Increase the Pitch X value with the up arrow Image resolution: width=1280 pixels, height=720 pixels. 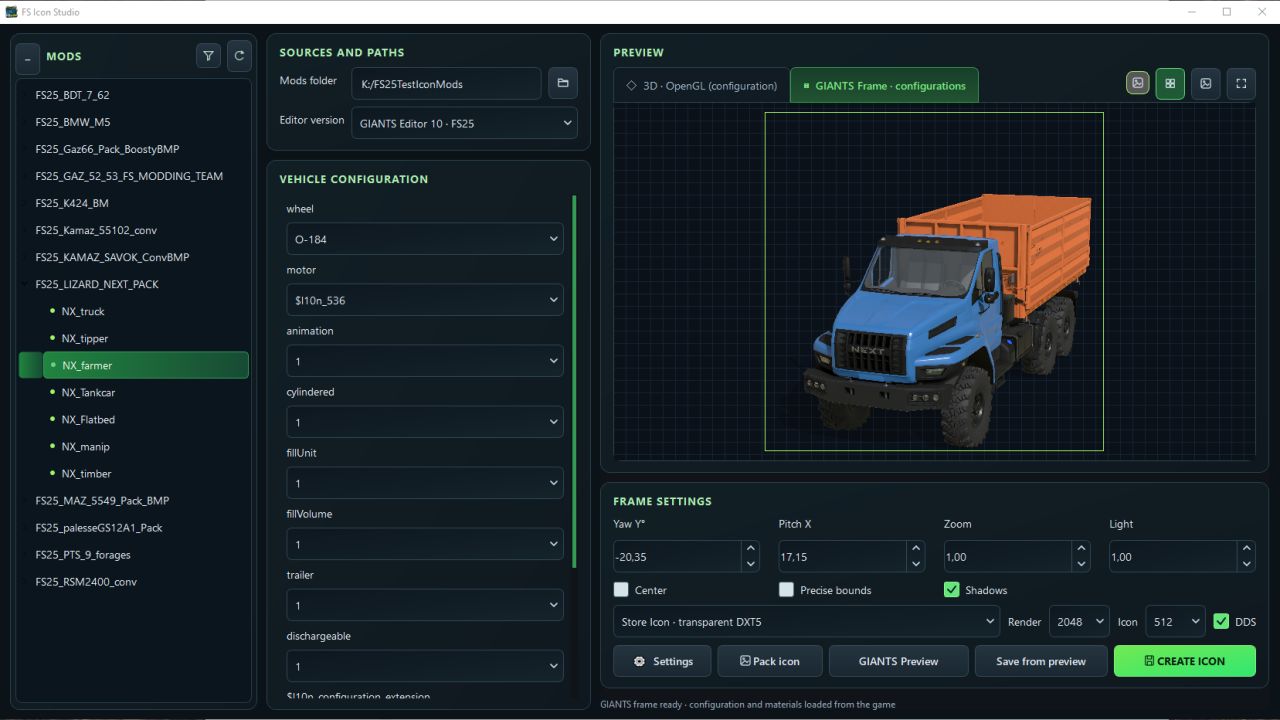click(915, 549)
